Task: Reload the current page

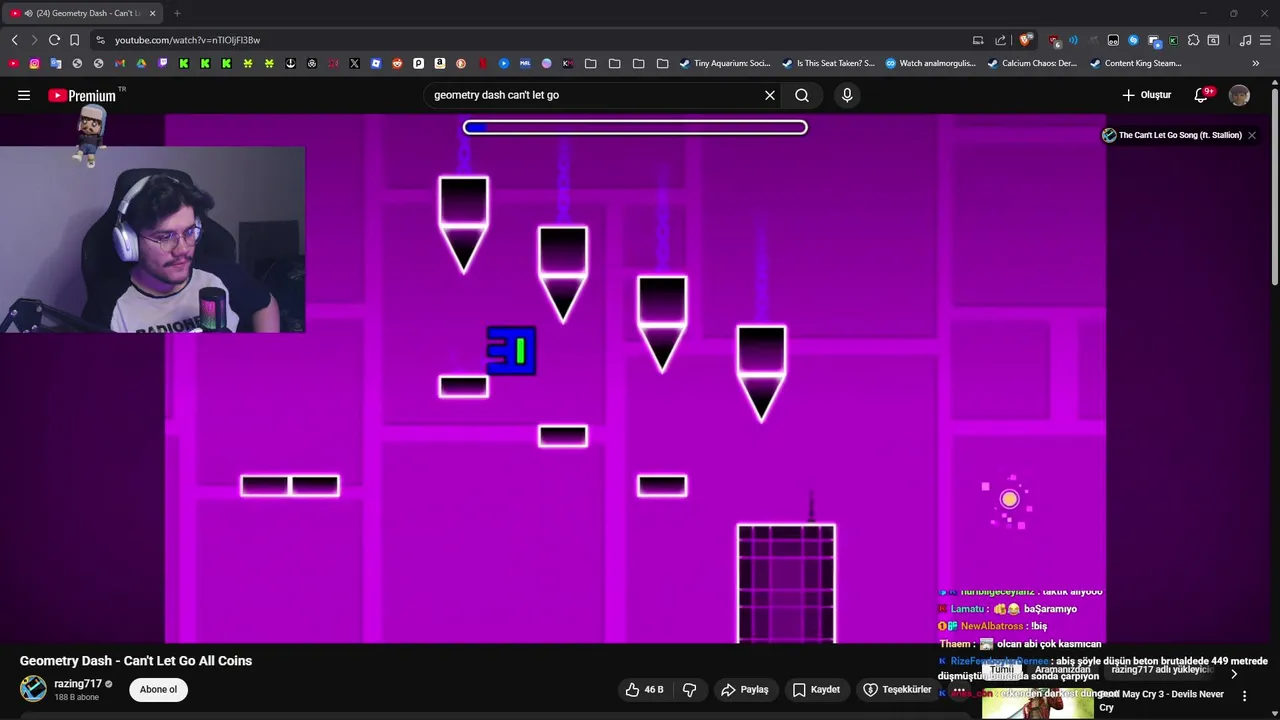Action: [54, 40]
